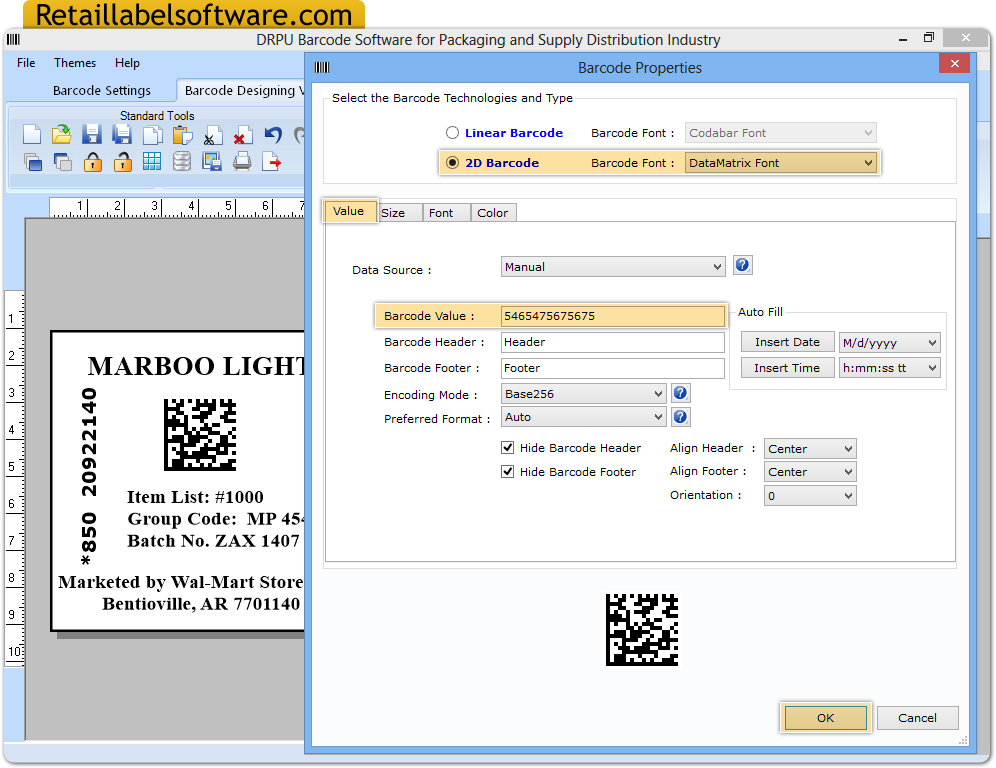Screen dimensions: 996x768
Task: Open the DataMatrix Font dropdown
Action: tap(781, 163)
